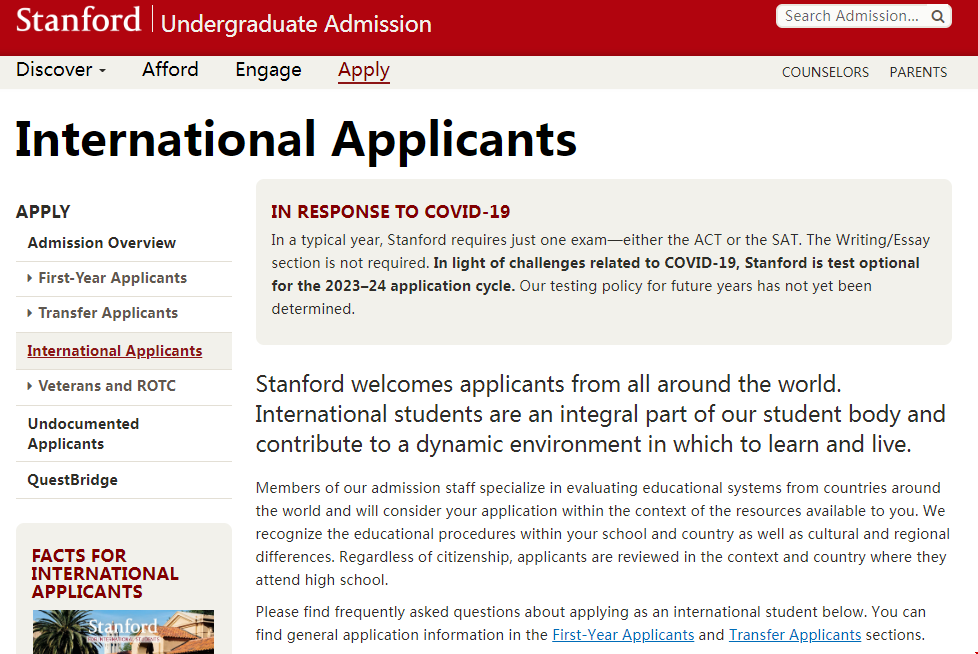978x654 pixels.
Task: Click the International Applicants page heading
Action: [x=296, y=139]
